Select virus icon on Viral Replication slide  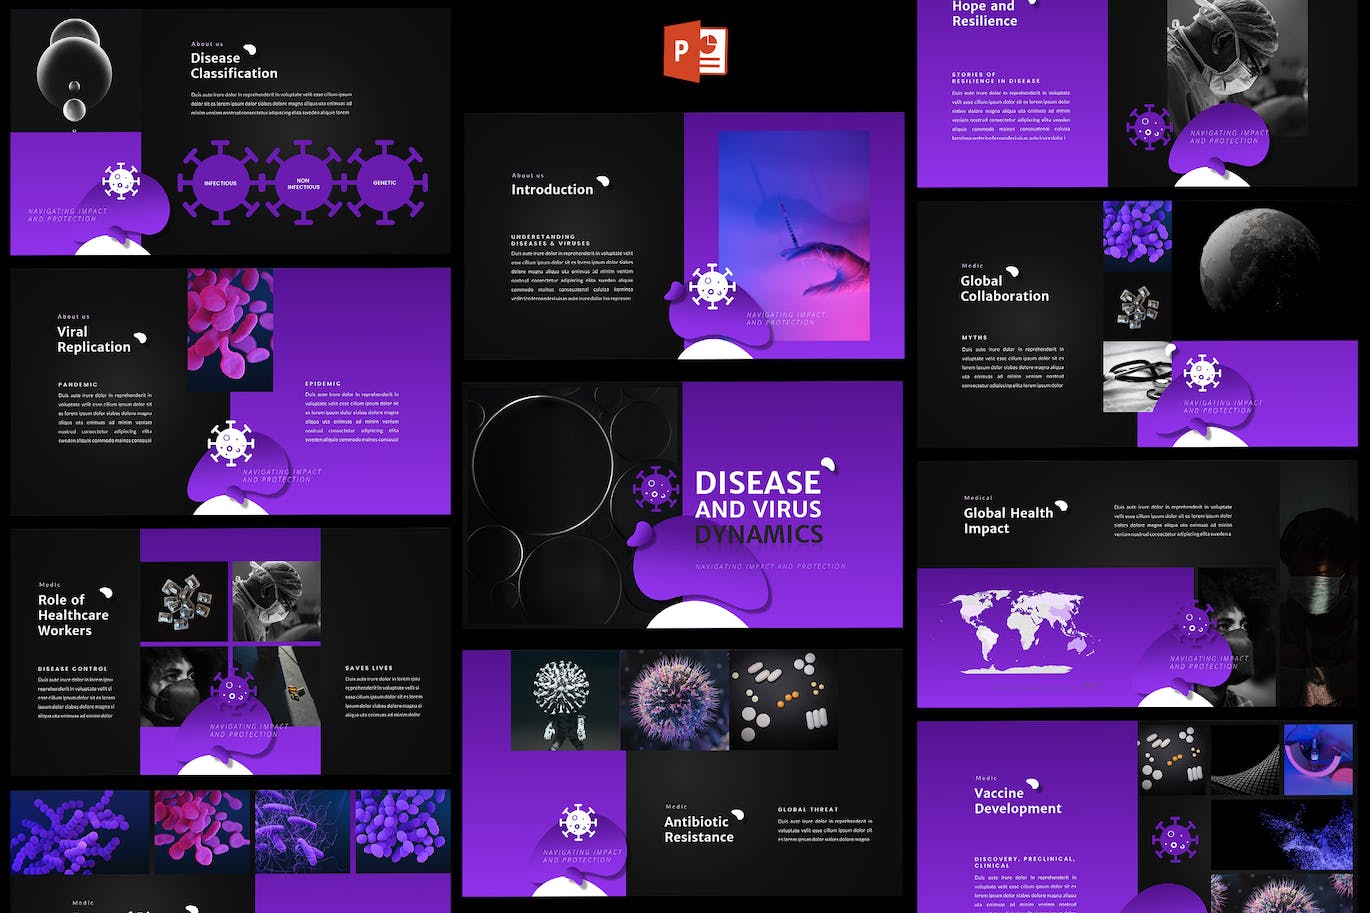pyautogui.click(x=230, y=443)
